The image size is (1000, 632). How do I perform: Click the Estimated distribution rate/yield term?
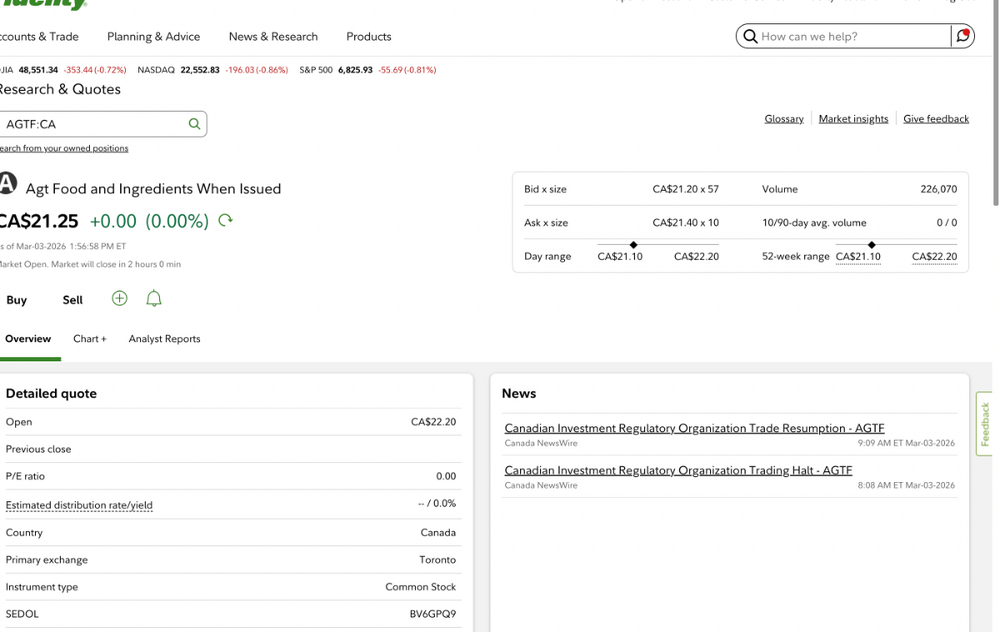[x=79, y=505]
